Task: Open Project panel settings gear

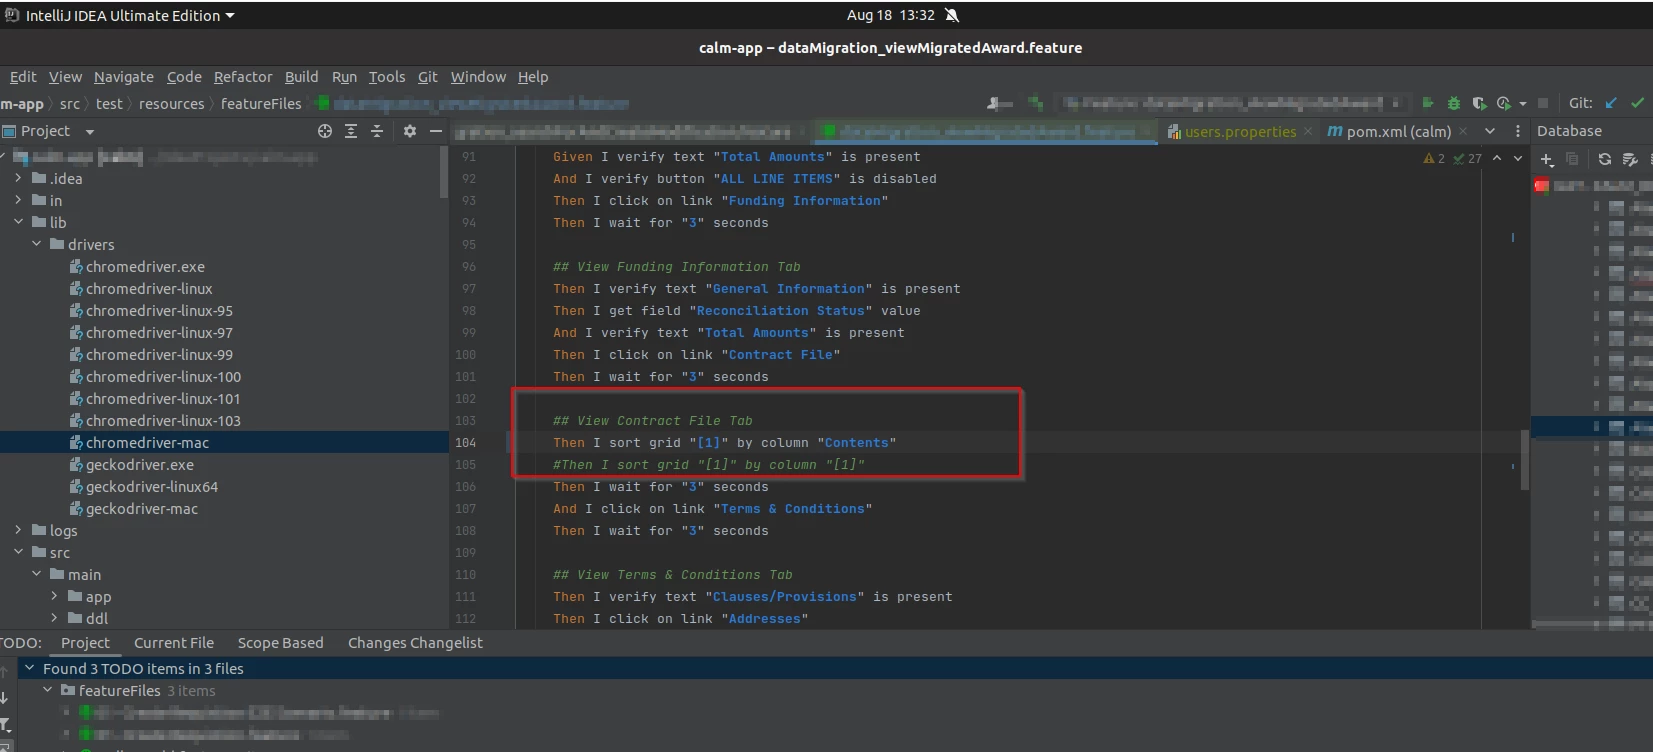Action: tap(410, 131)
